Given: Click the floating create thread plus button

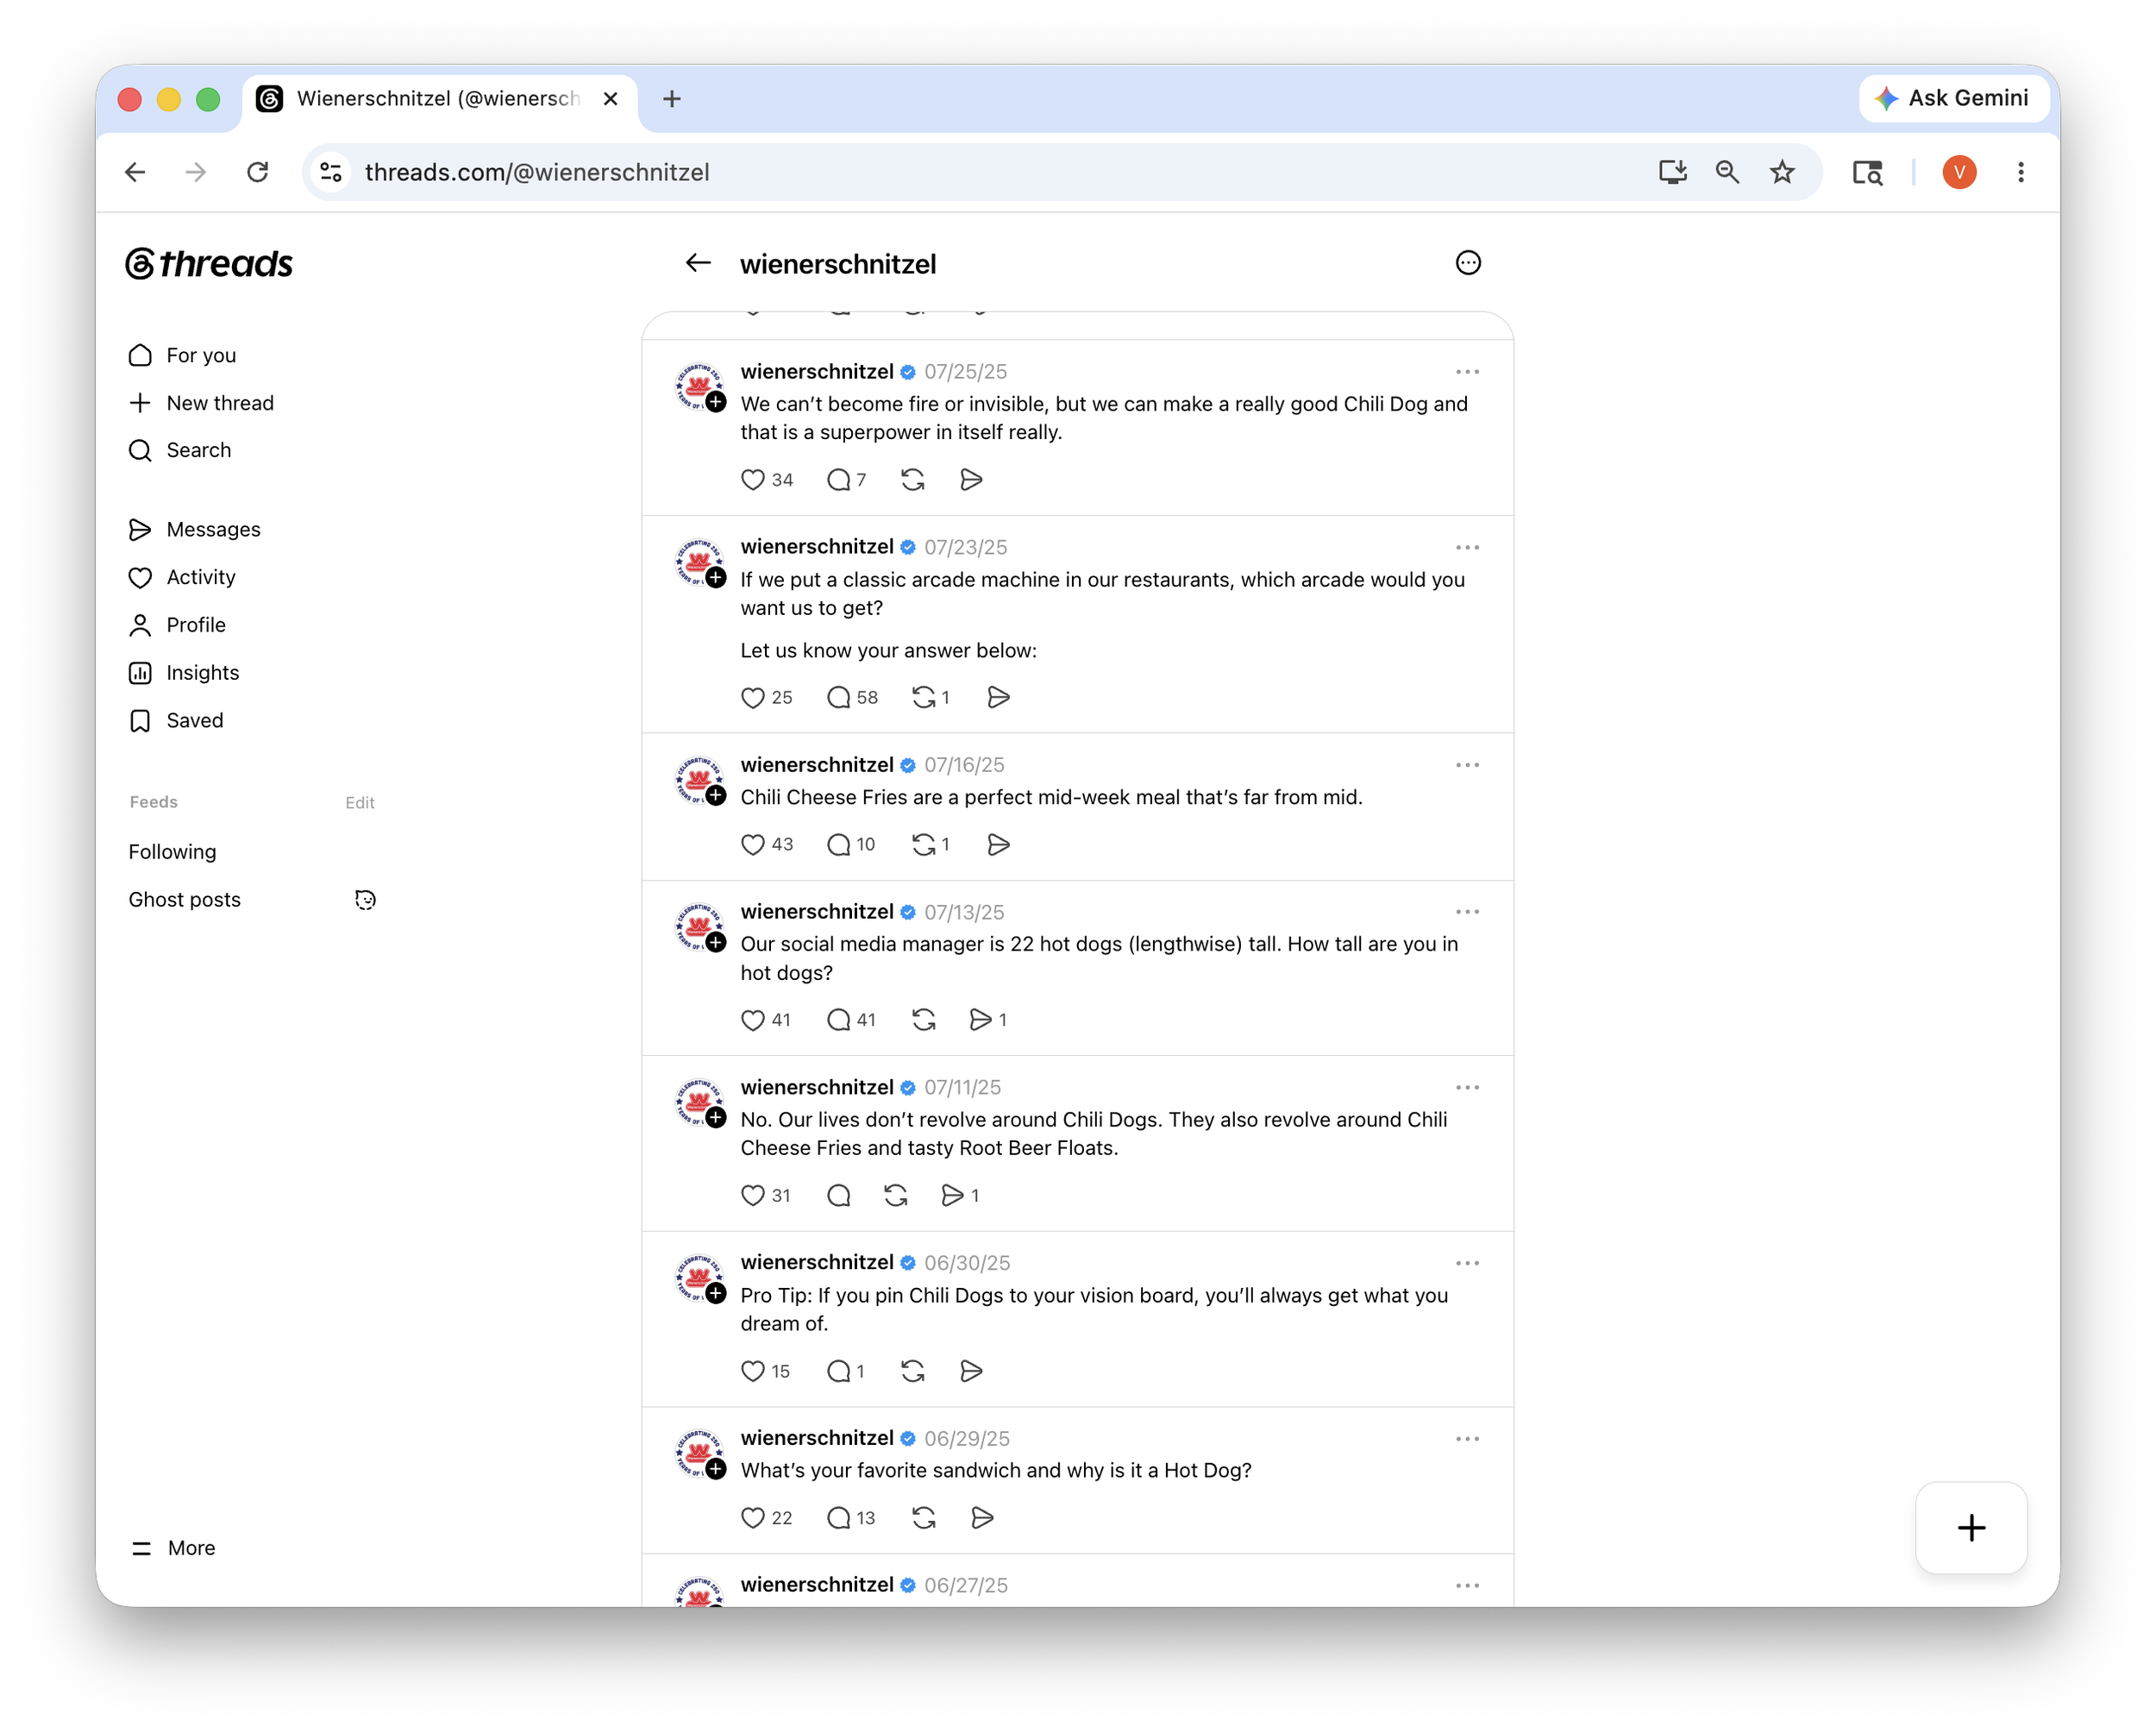Looking at the screenshot, I should [x=1971, y=1528].
